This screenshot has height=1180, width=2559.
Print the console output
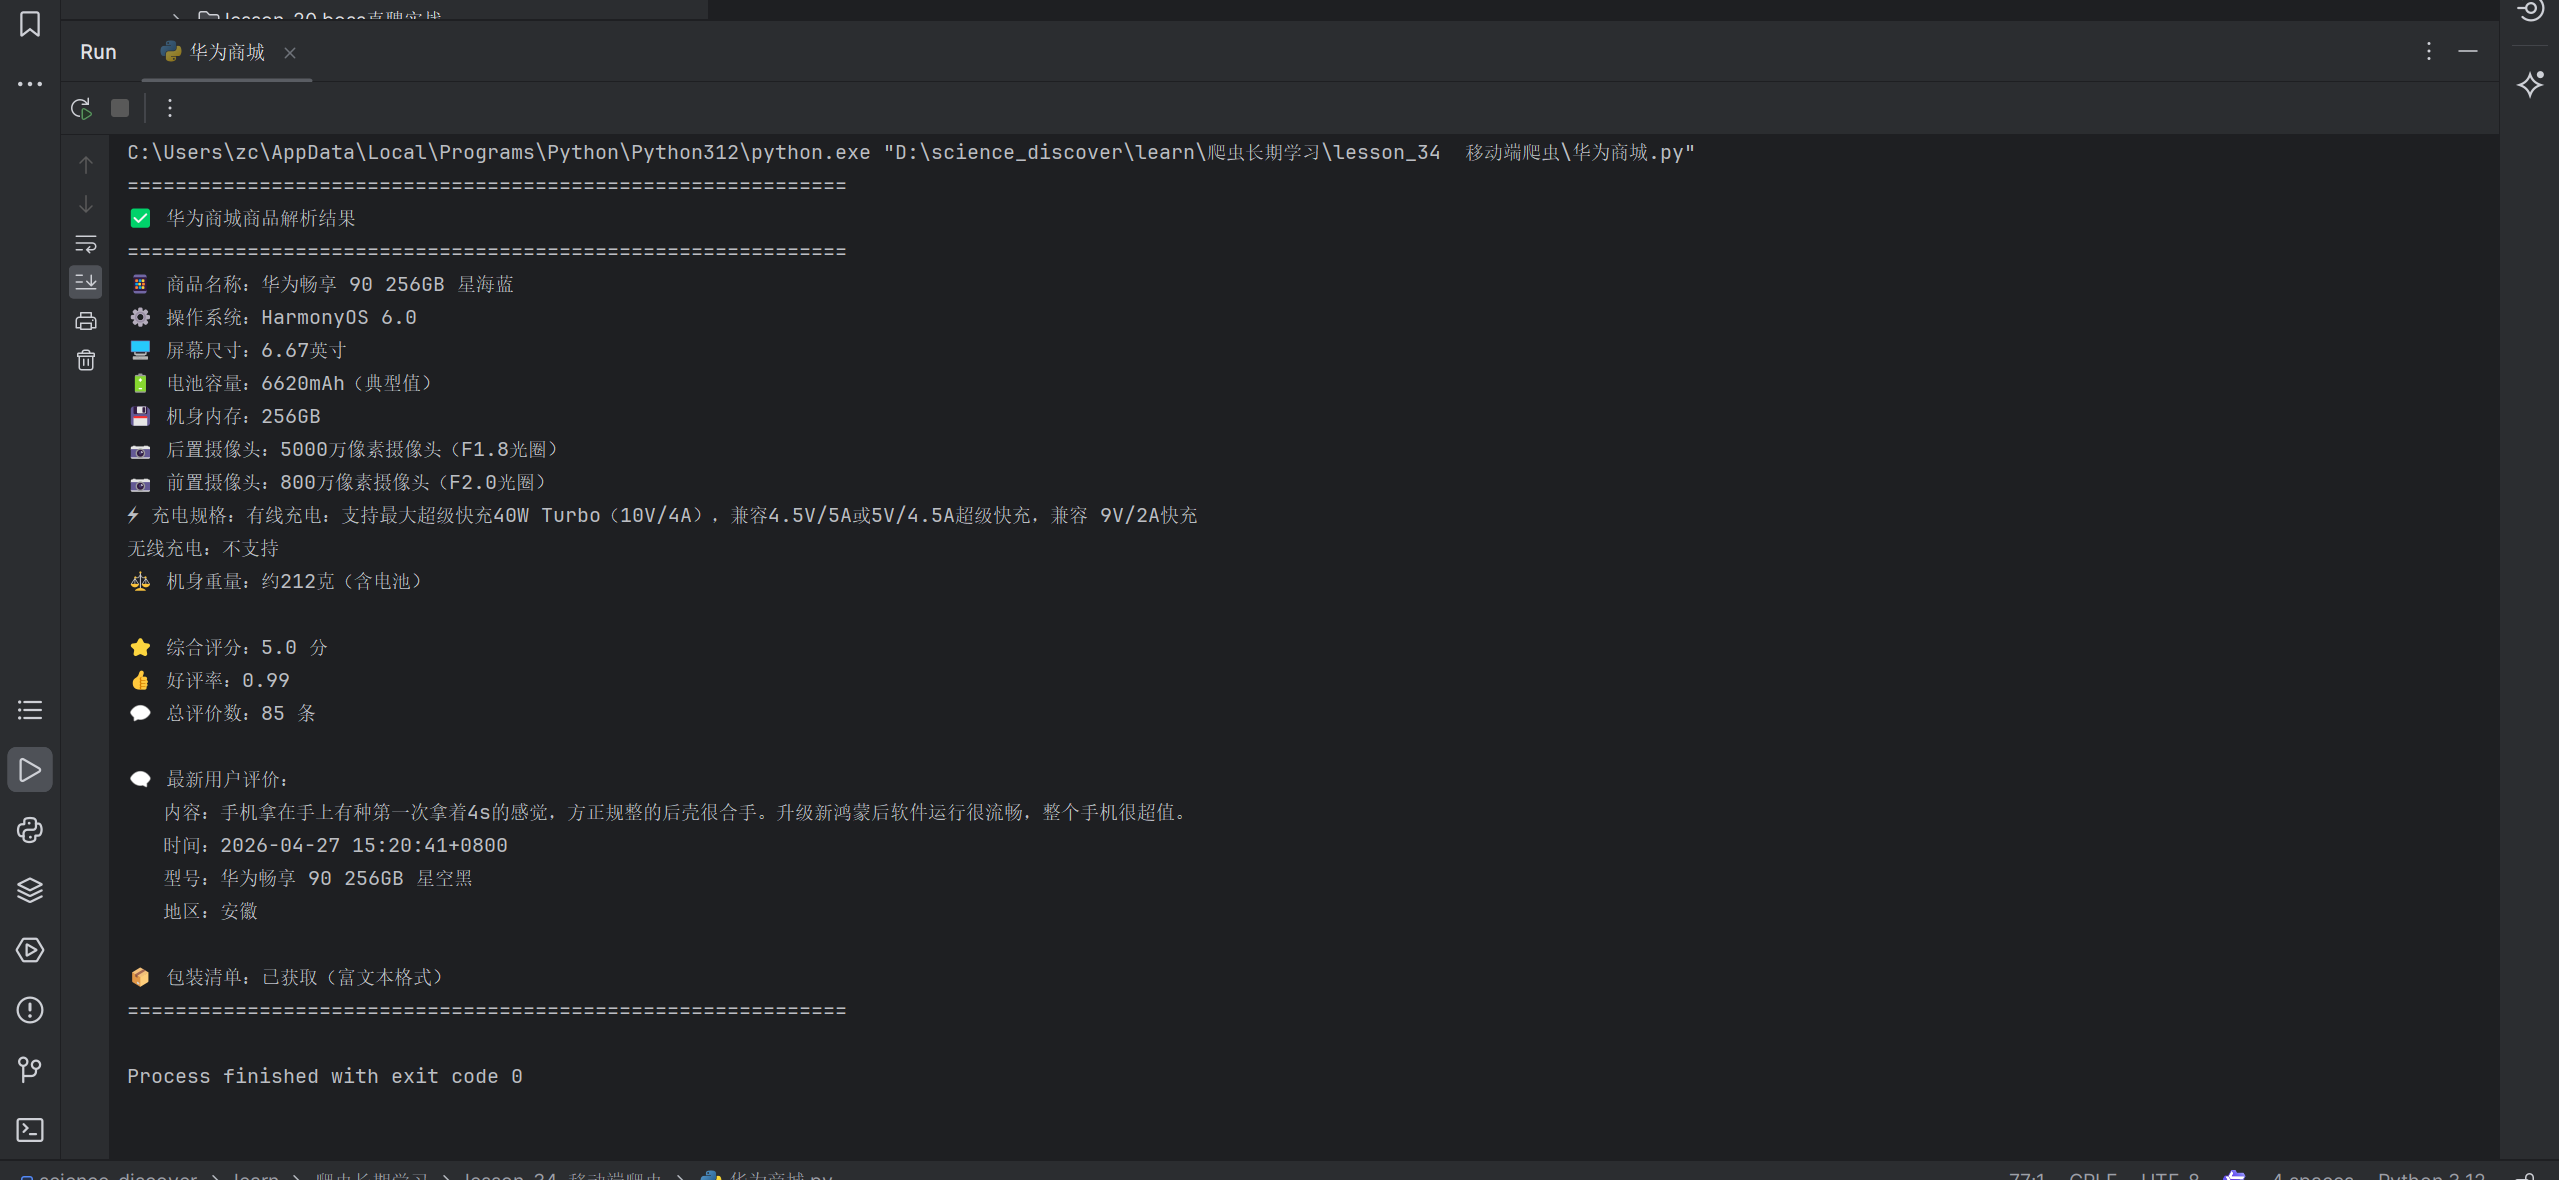(x=86, y=321)
